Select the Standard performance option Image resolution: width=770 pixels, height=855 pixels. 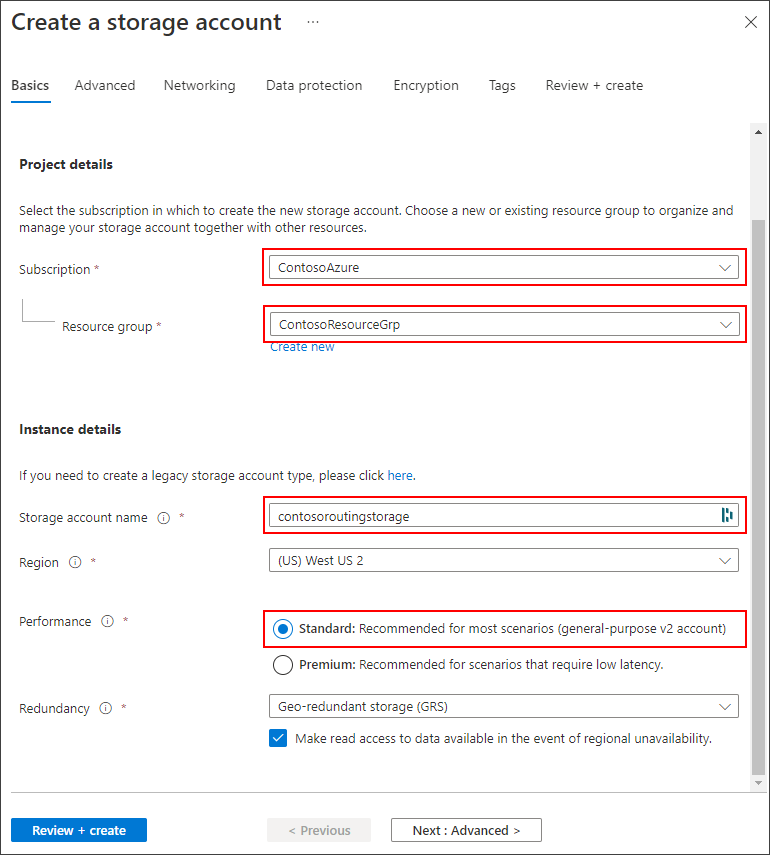coord(283,629)
